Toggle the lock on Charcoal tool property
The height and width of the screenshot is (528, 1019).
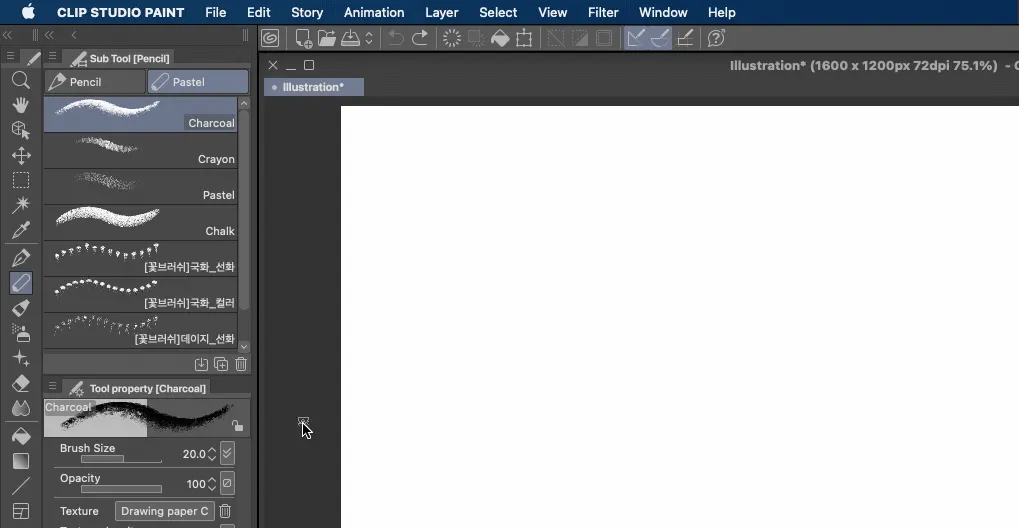(237, 426)
